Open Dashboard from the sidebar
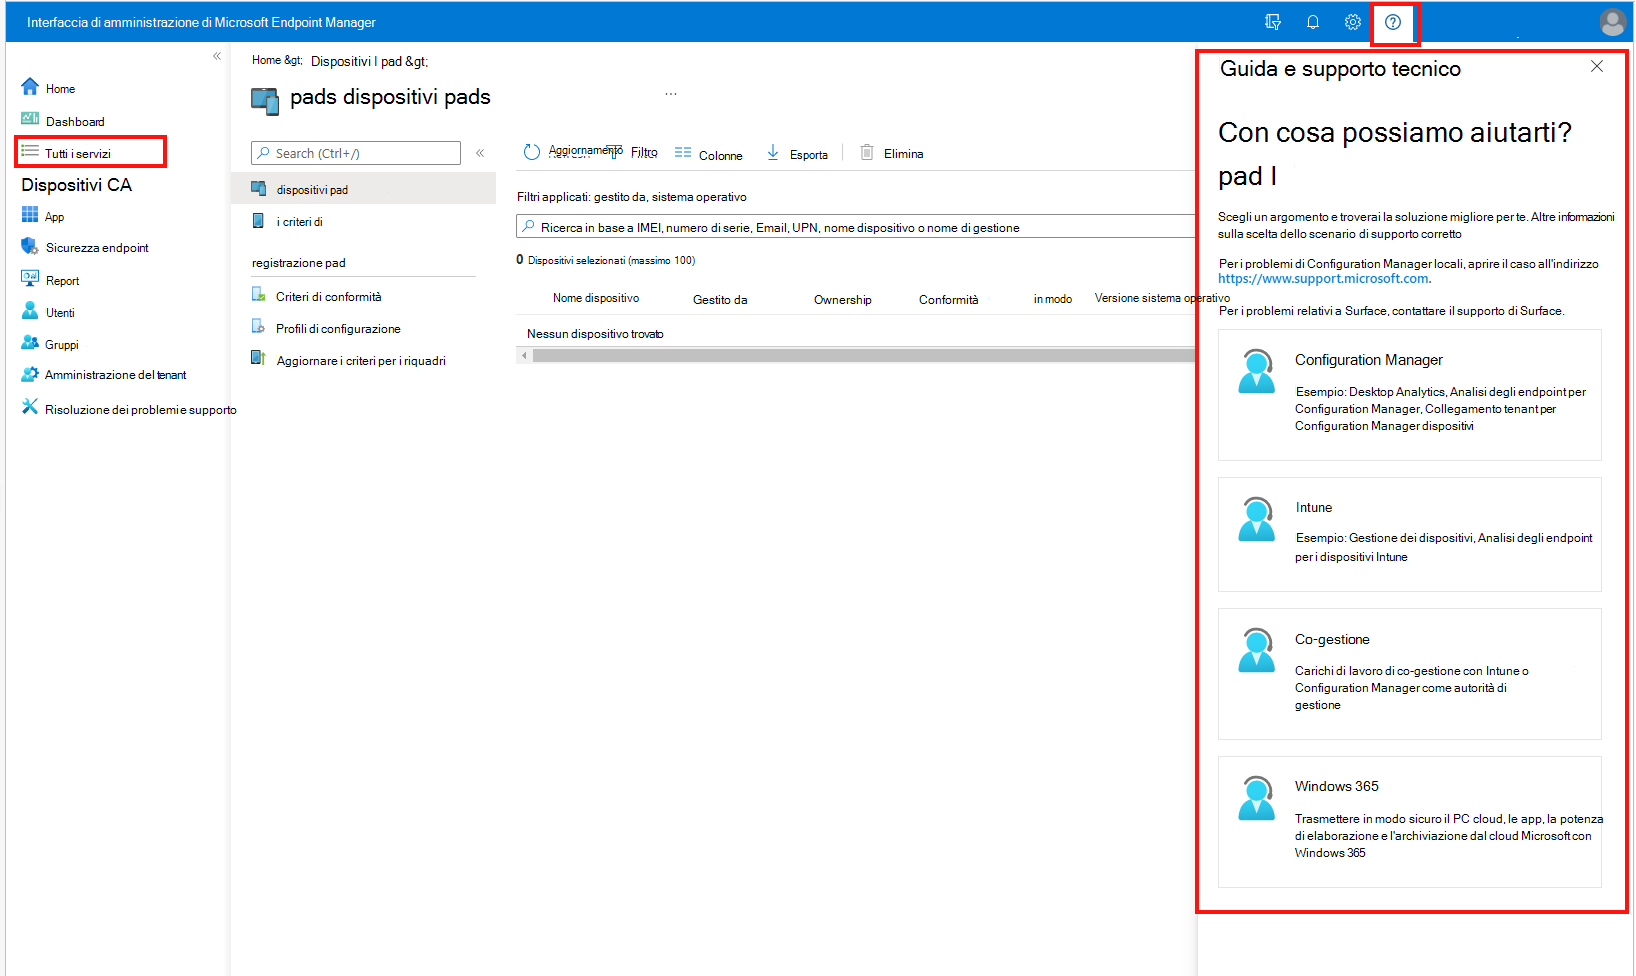Screen dimensions: 1636x976 [x=75, y=121]
